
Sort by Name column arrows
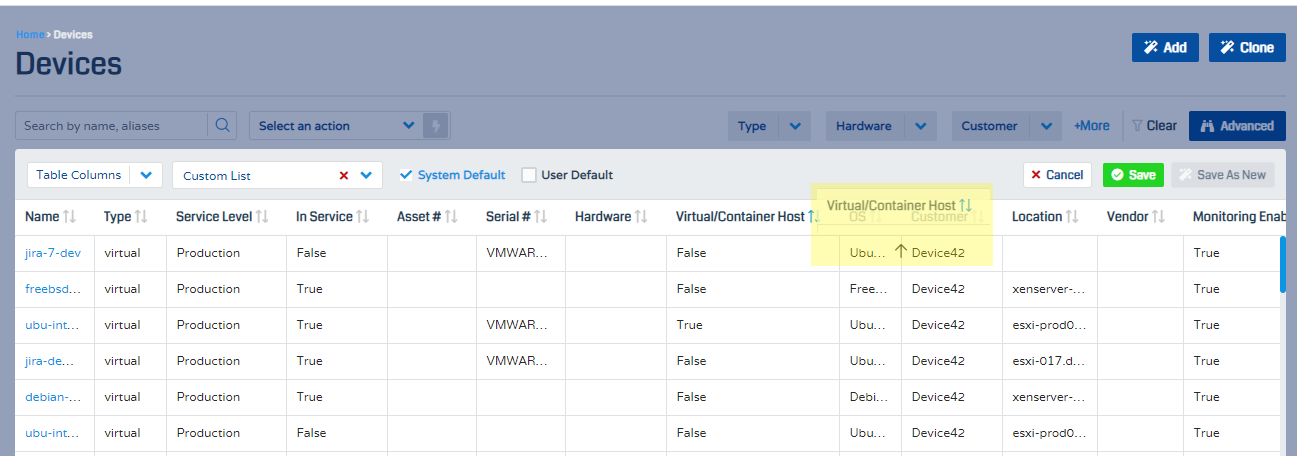point(69,217)
